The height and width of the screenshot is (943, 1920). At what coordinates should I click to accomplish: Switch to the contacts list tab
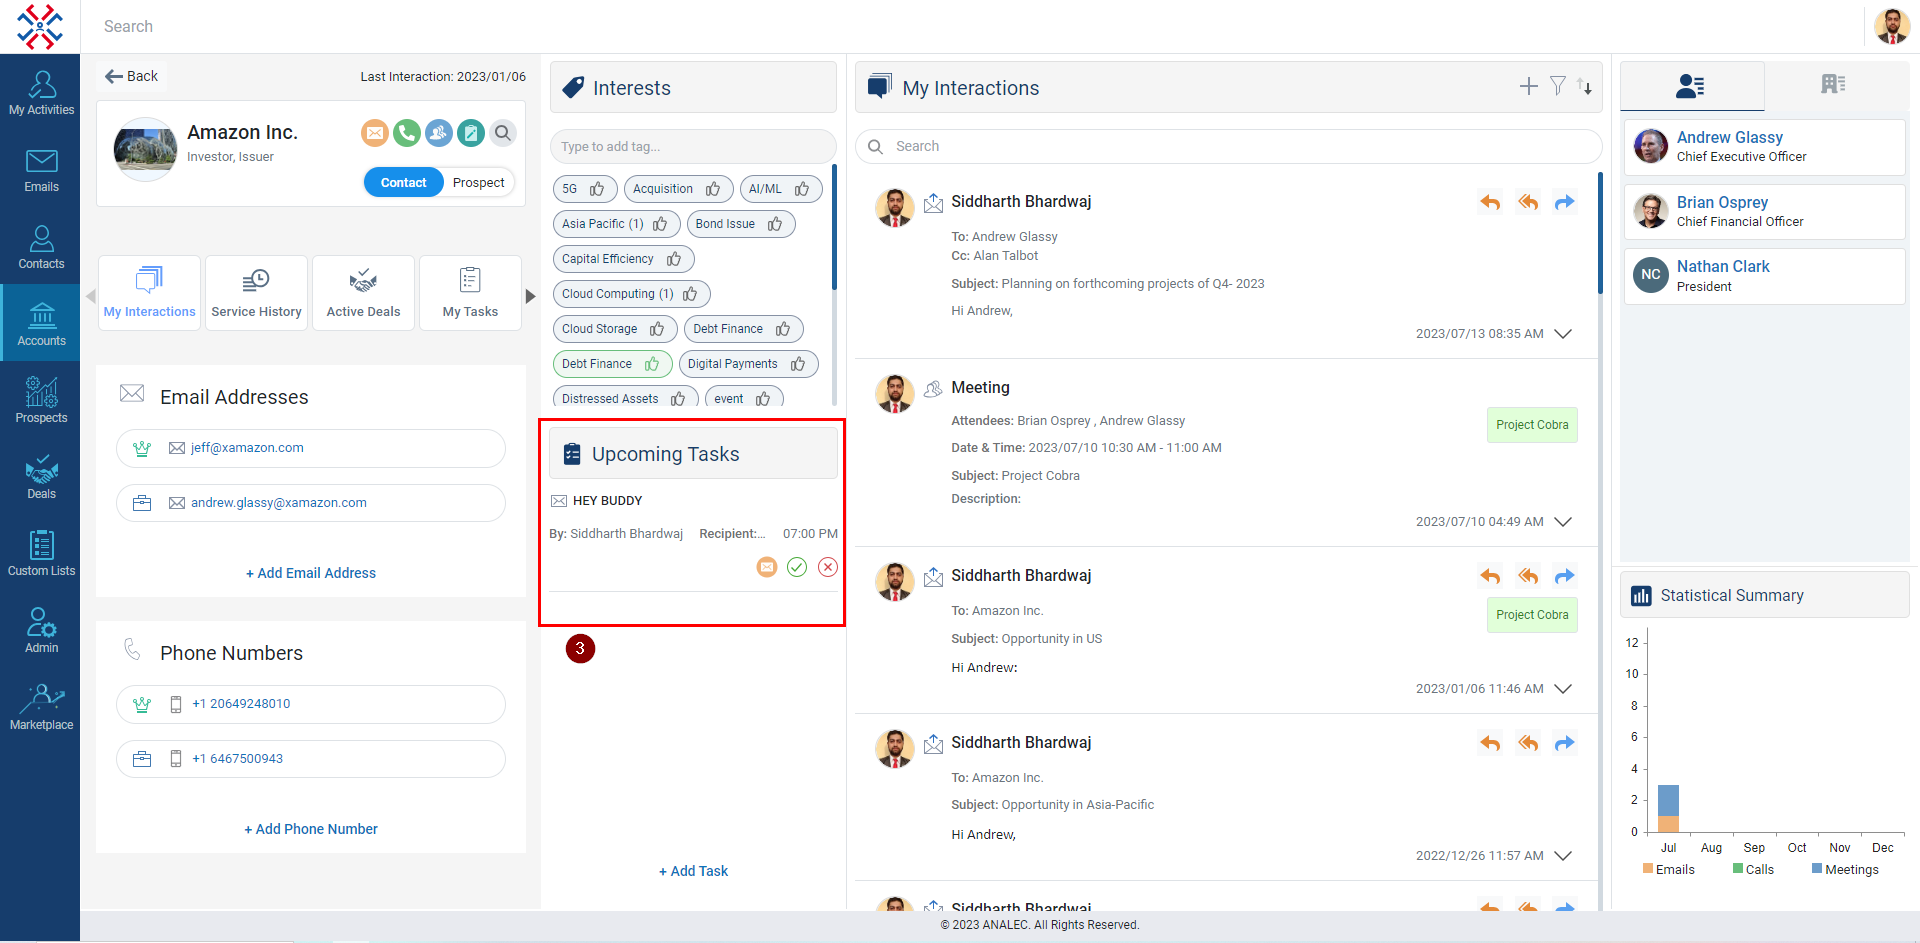[1691, 86]
